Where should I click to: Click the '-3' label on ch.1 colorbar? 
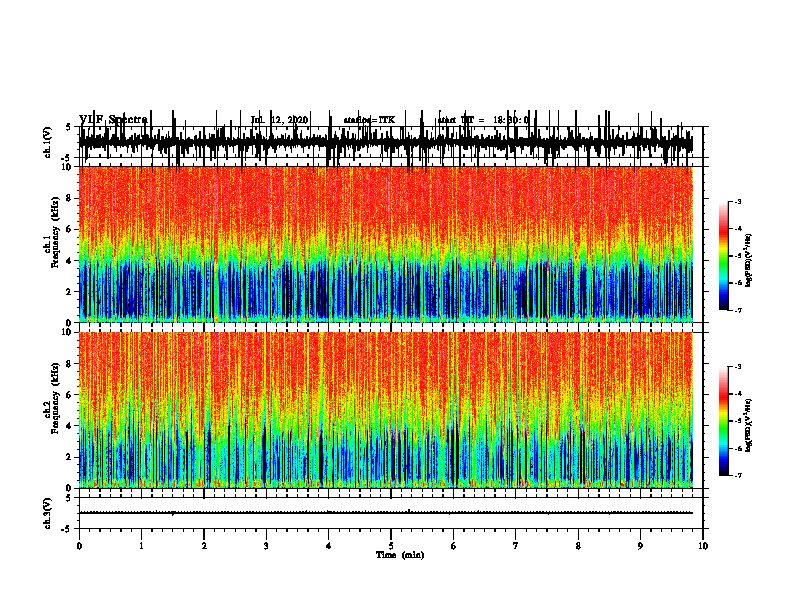tap(738, 201)
